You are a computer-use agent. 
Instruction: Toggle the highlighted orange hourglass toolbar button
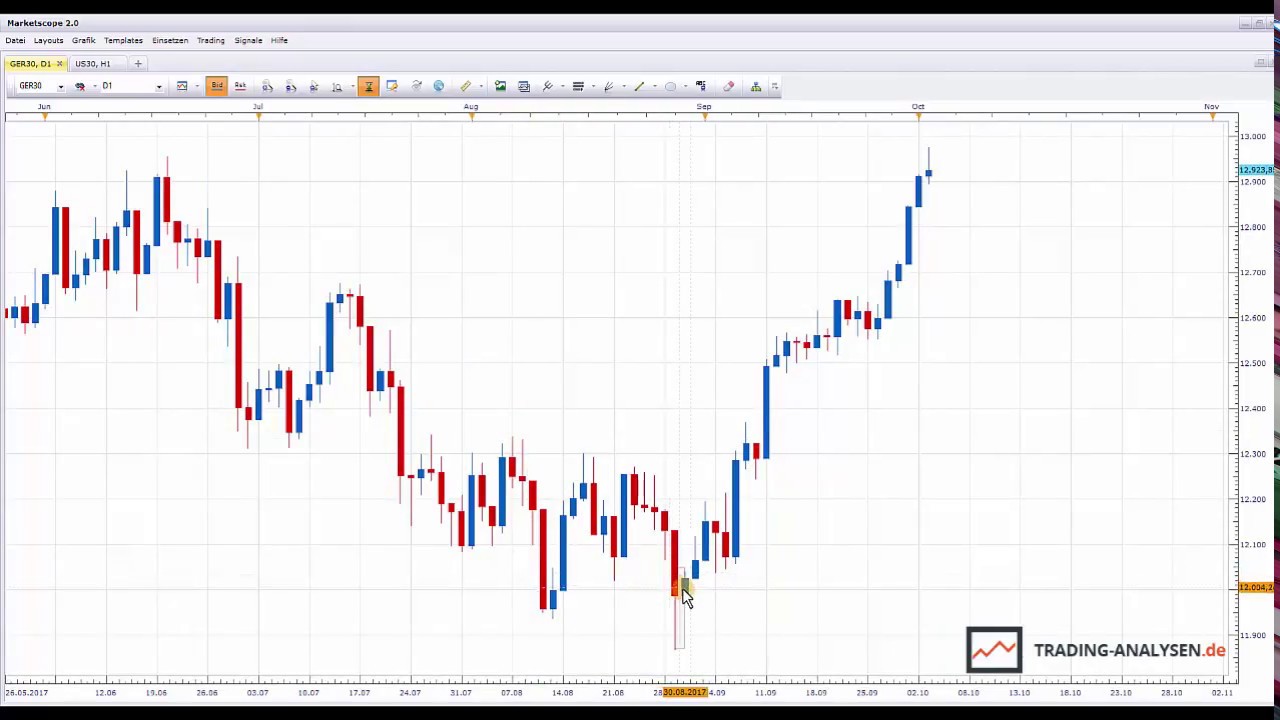(369, 86)
